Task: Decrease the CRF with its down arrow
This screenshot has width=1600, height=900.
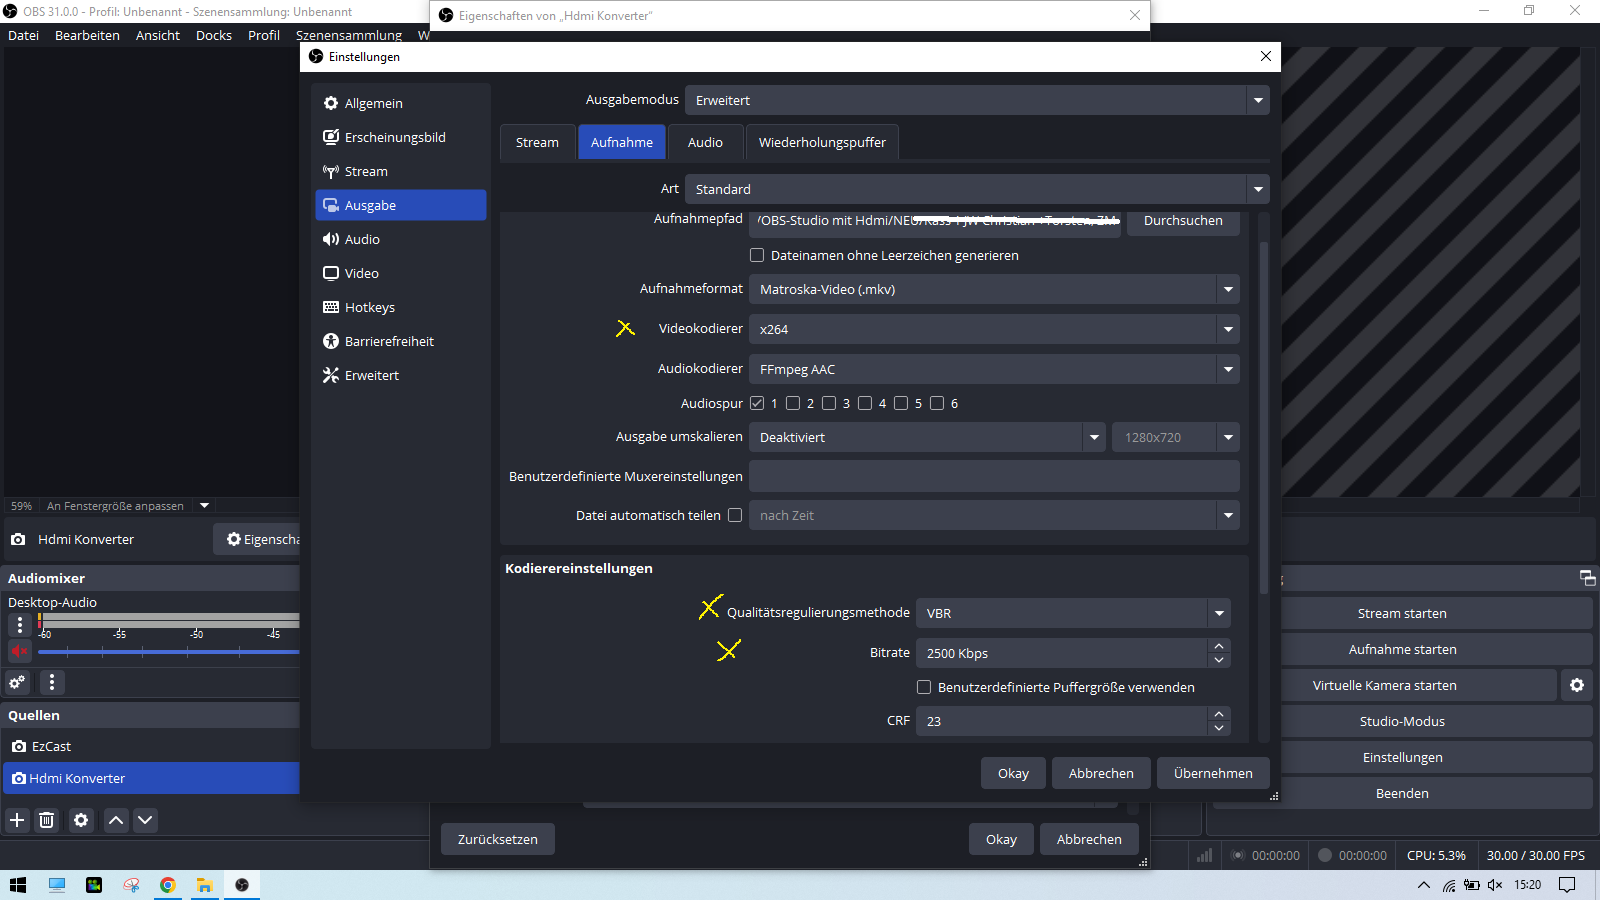Action: point(1218,728)
